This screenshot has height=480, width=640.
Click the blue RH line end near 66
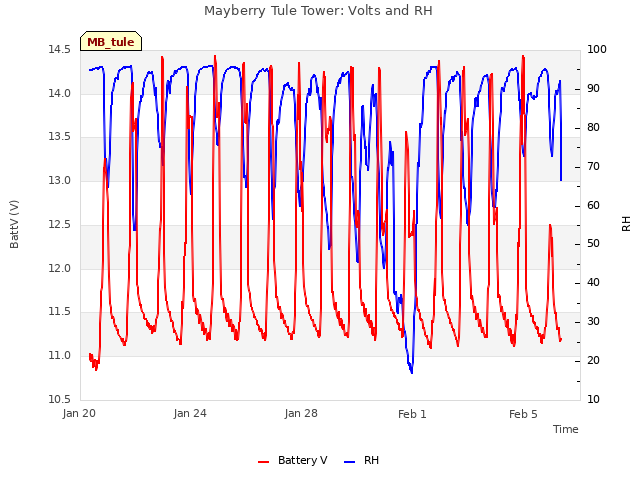click(x=561, y=180)
